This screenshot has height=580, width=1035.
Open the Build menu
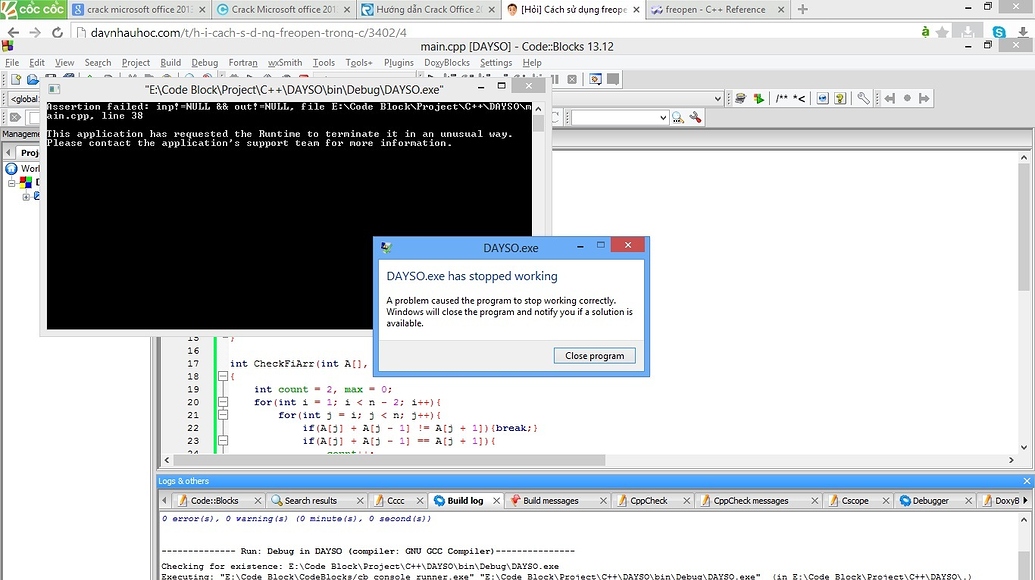[170, 63]
